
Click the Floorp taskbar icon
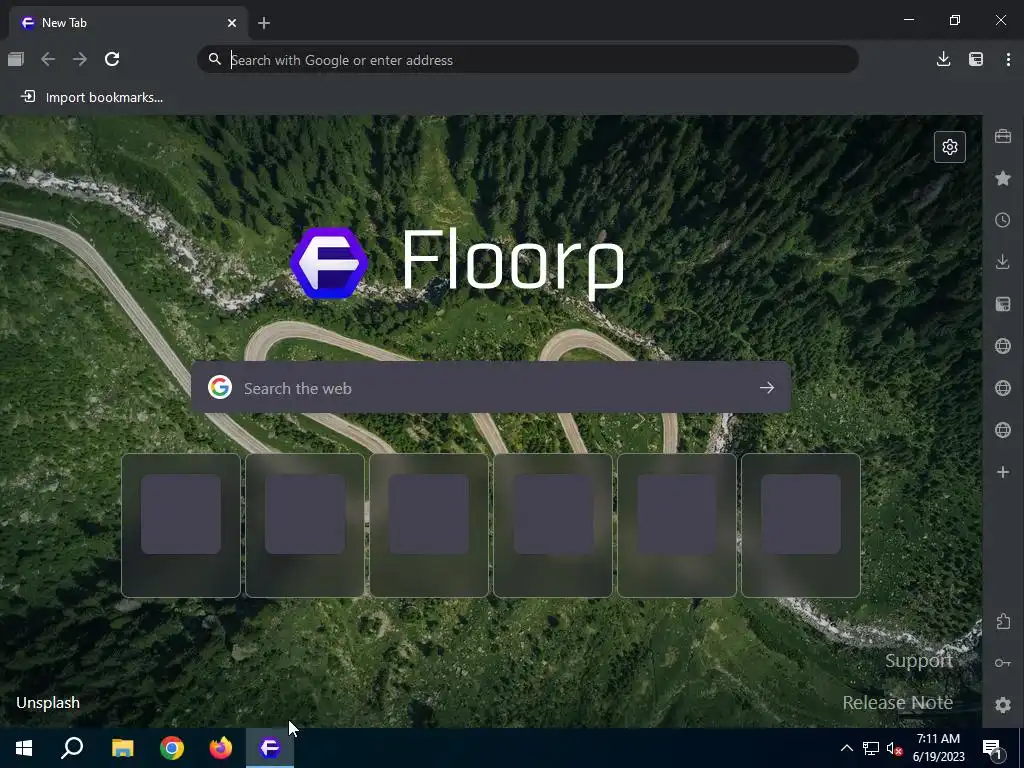click(270, 748)
